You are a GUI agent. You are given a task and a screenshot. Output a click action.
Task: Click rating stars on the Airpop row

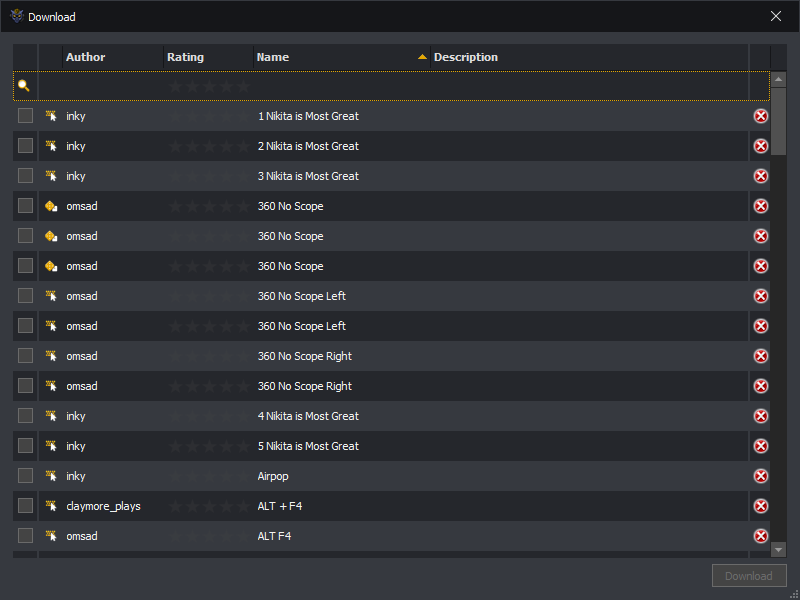pyautogui.click(x=209, y=476)
